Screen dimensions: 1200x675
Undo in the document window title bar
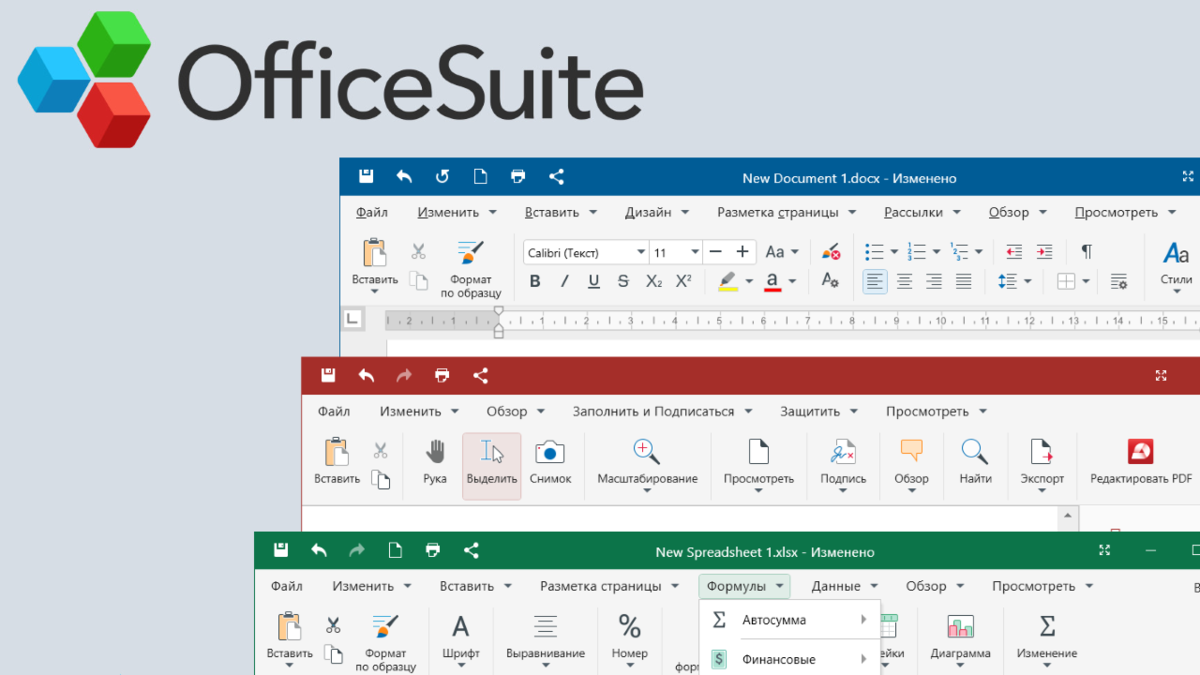[x=404, y=177]
